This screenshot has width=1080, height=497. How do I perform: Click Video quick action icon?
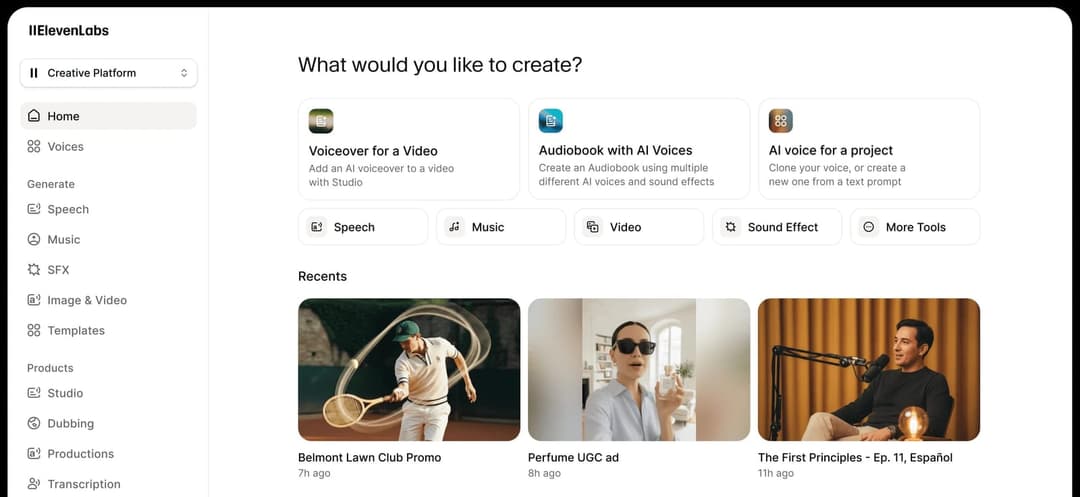(x=592, y=226)
